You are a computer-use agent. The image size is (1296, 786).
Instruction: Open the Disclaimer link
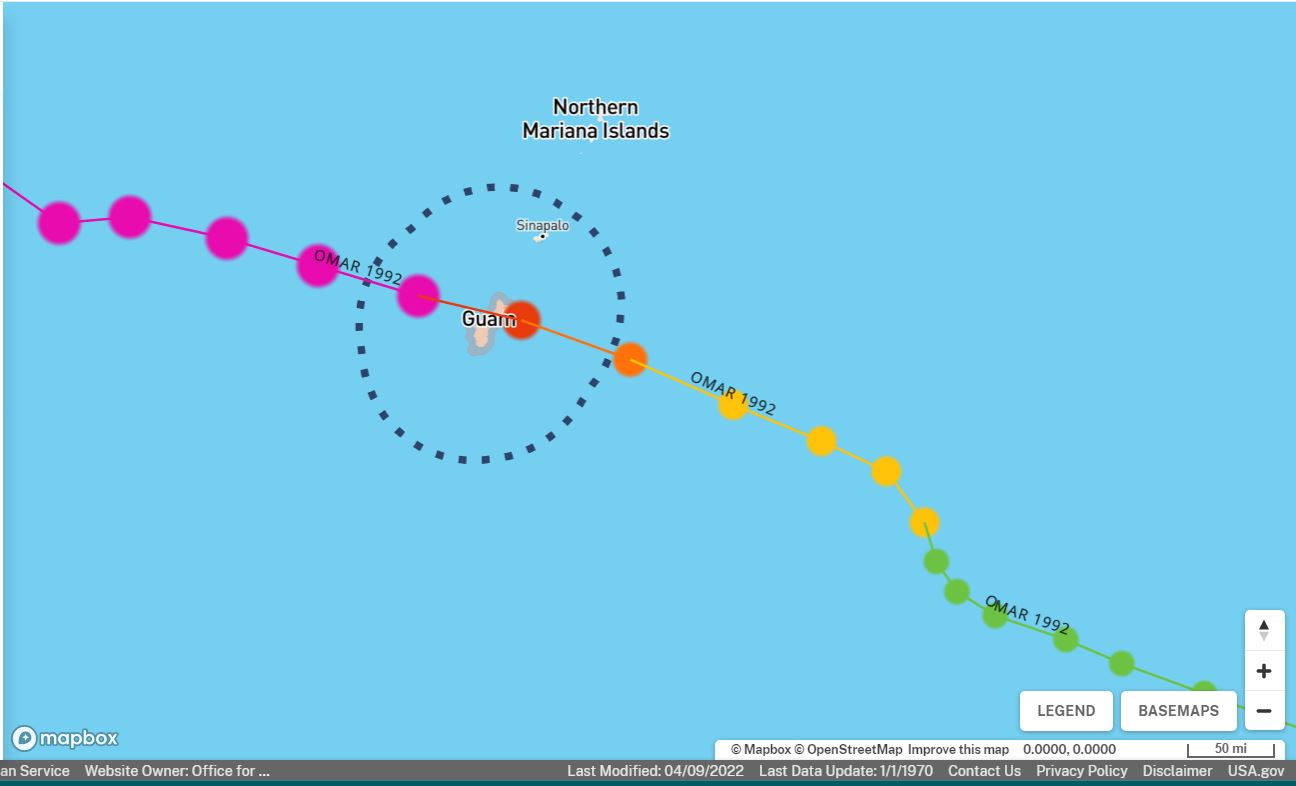click(x=1177, y=771)
